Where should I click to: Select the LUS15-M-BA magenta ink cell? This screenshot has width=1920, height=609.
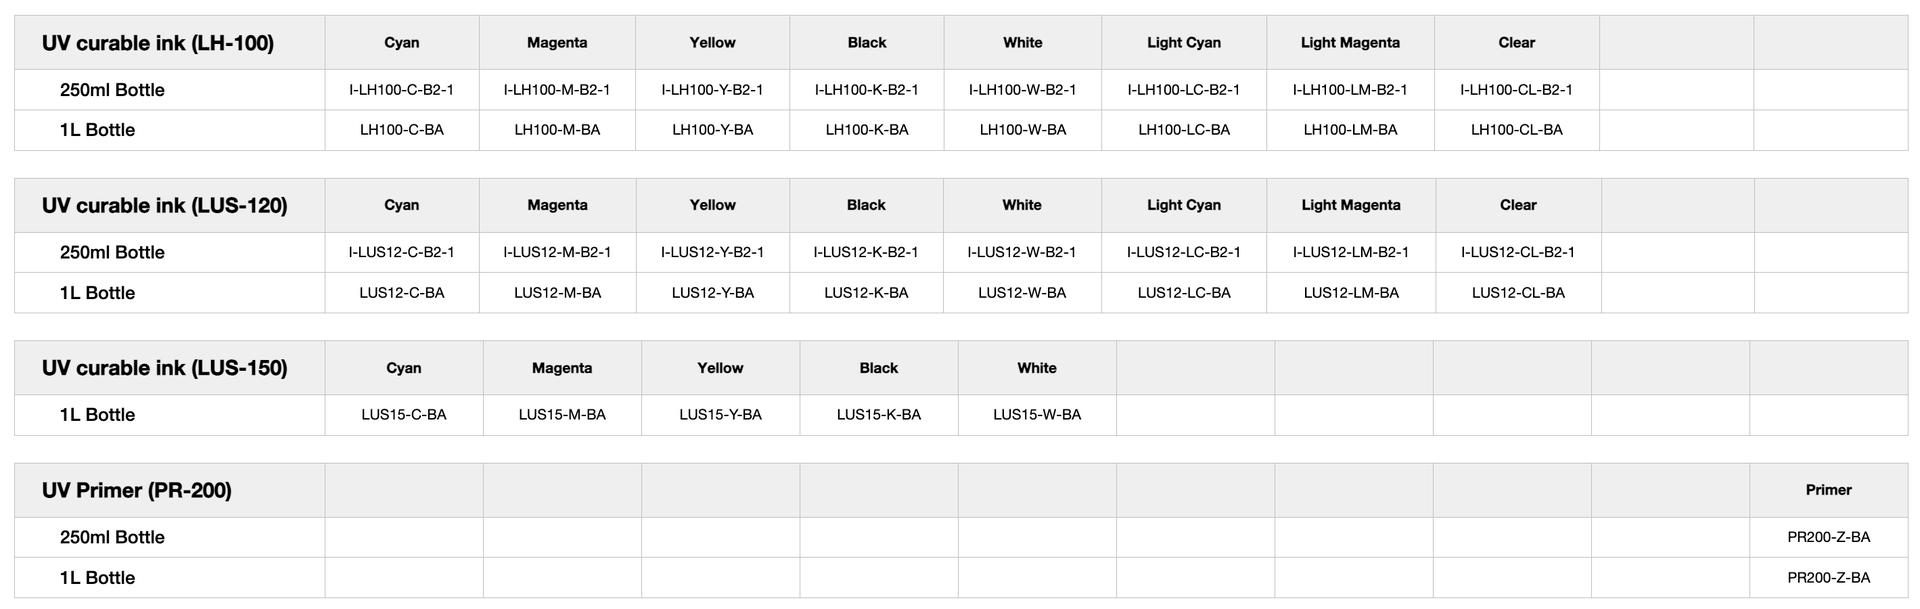562,415
